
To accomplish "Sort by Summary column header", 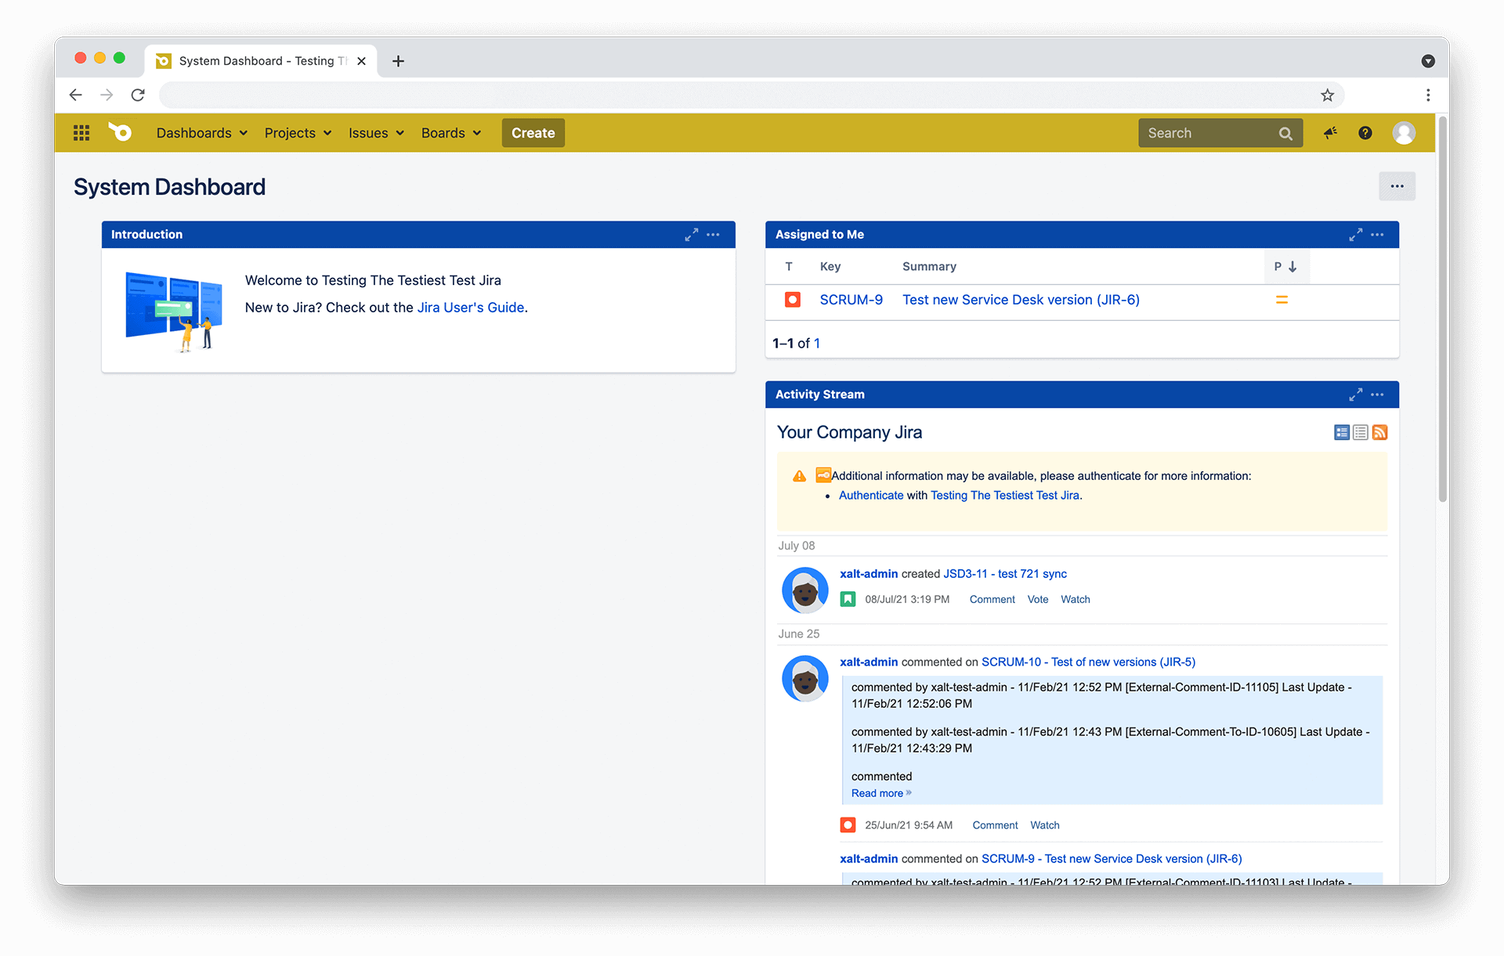I will click(x=929, y=267).
